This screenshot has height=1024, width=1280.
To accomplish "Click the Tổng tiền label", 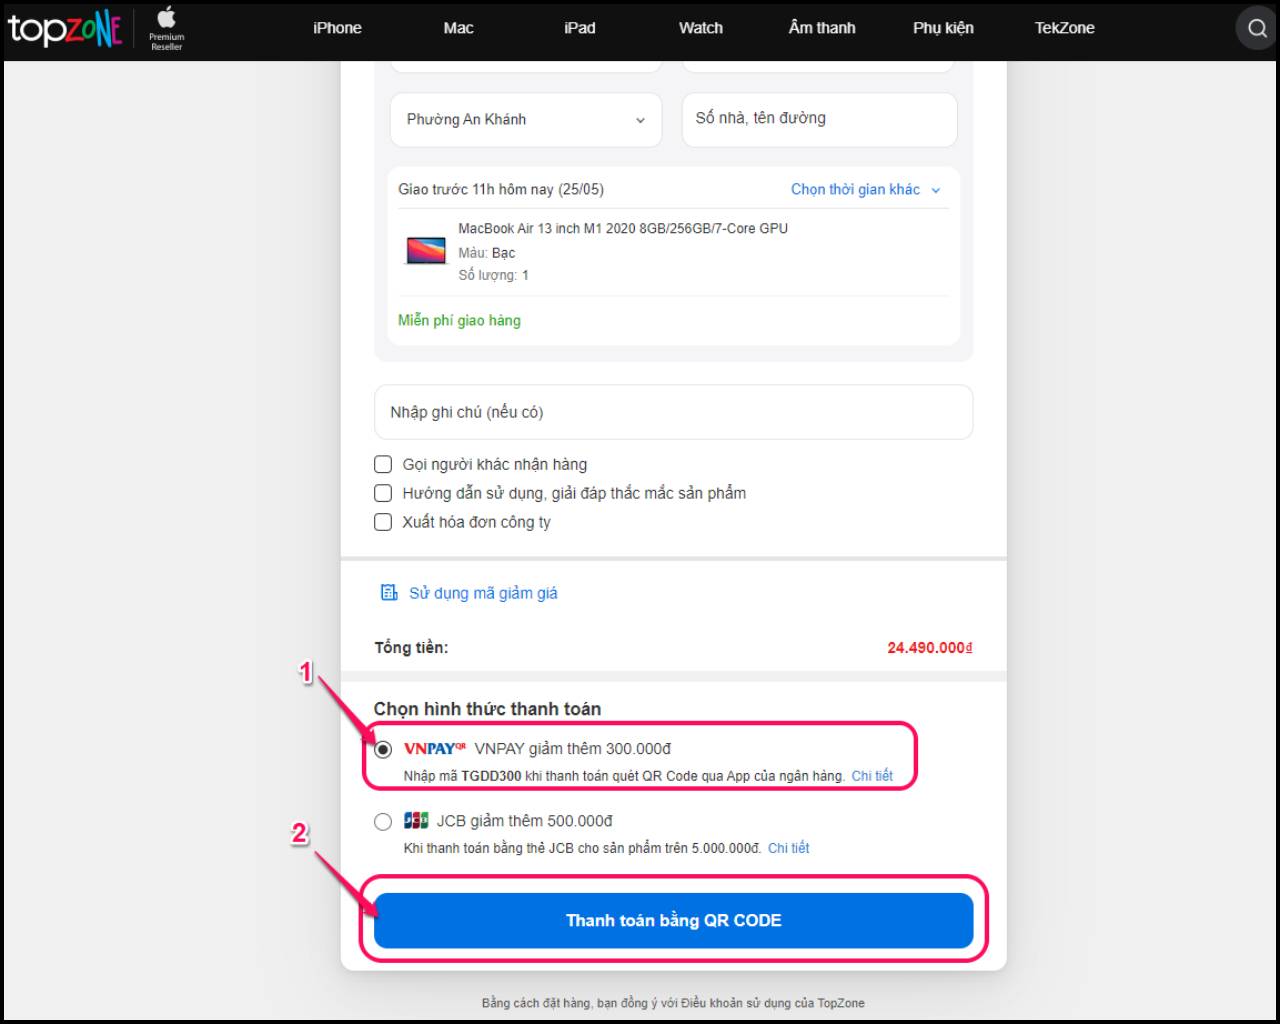I will (411, 648).
